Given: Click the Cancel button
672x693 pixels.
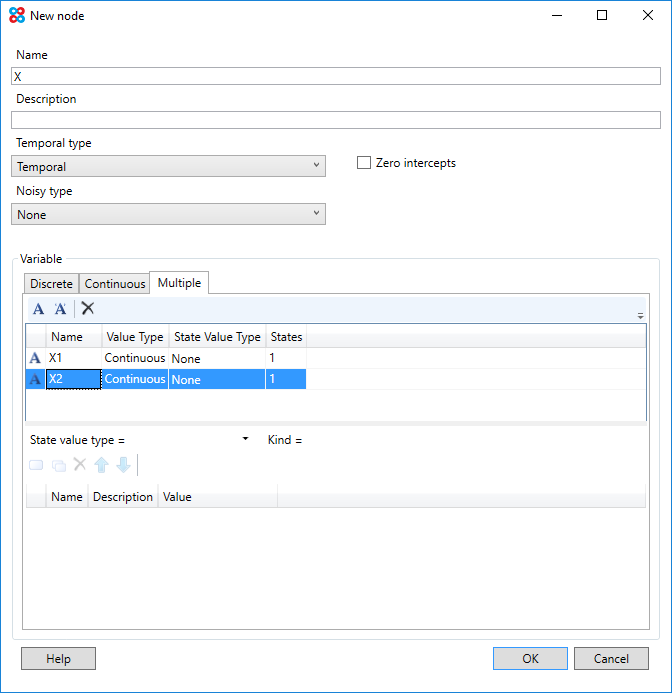Looking at the screenshot, I should point(611,659).
